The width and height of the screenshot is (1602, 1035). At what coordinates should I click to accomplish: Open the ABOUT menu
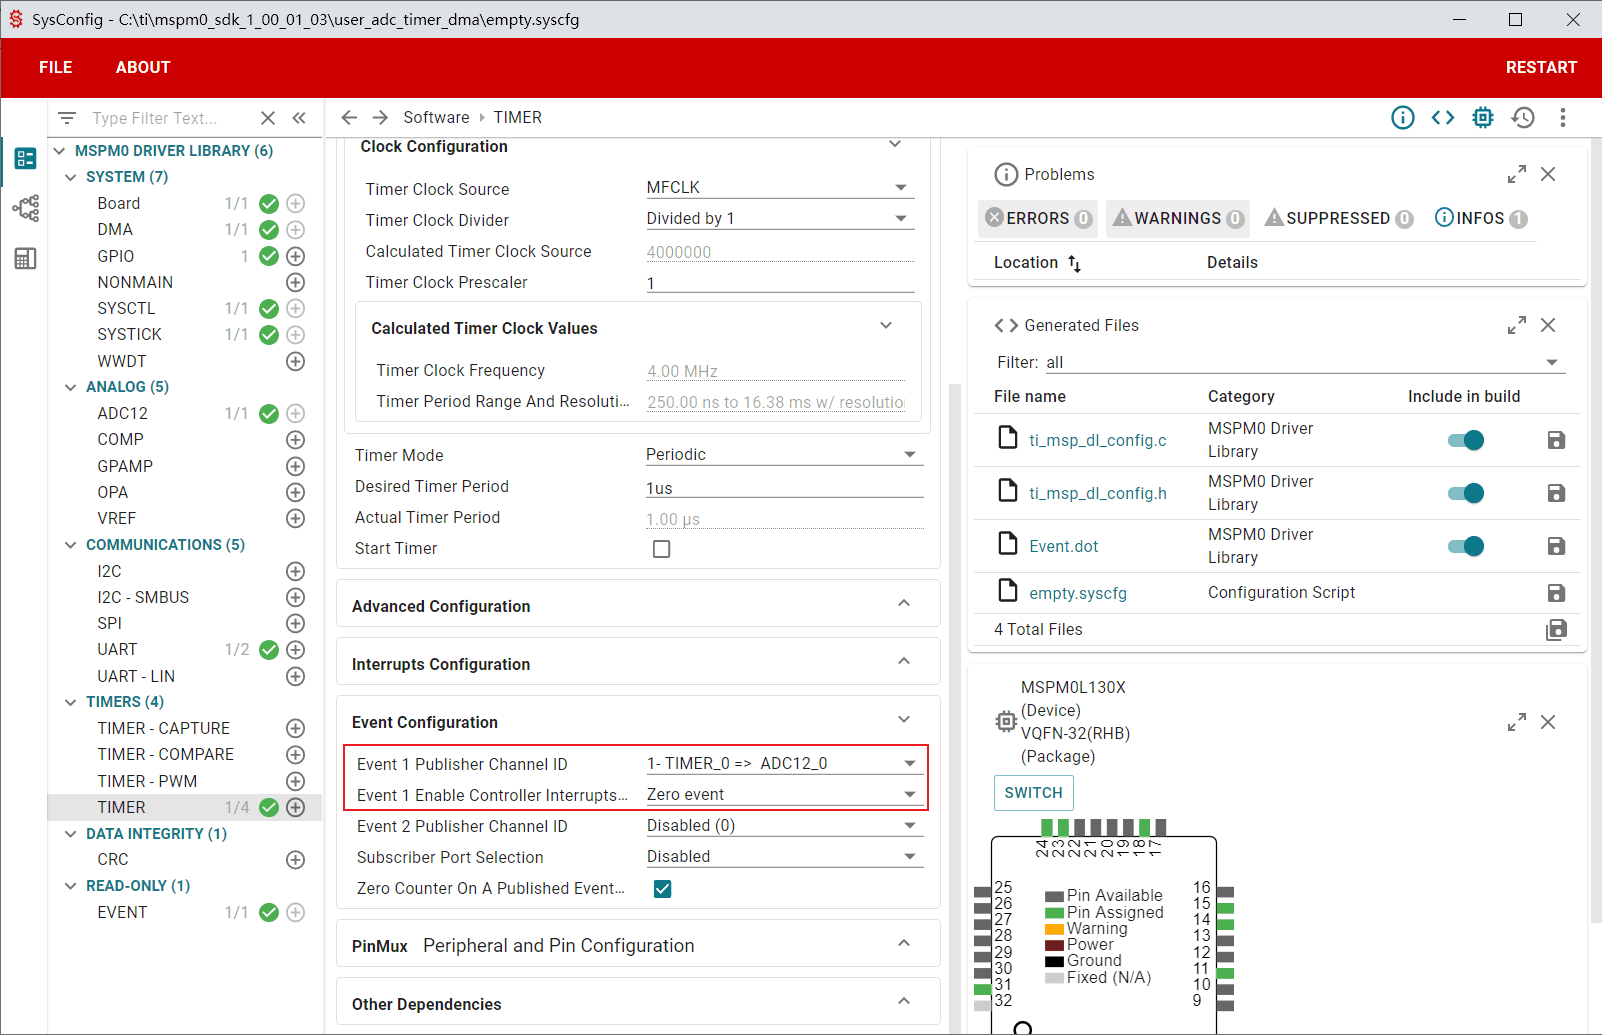click(x=143, y=68)
